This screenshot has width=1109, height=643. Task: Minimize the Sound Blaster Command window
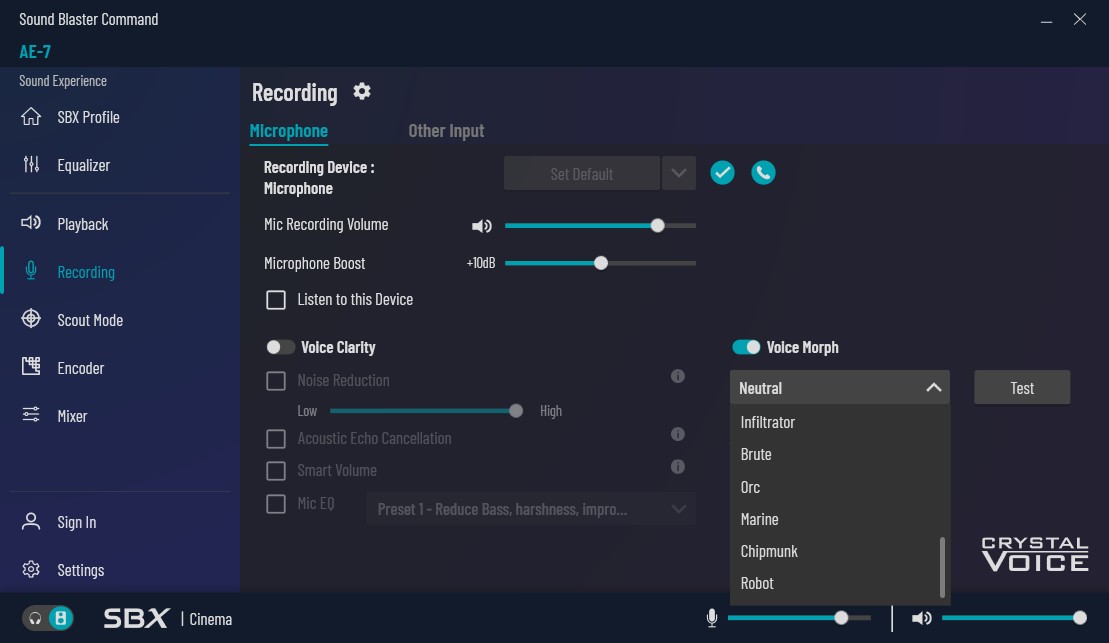1046,20
